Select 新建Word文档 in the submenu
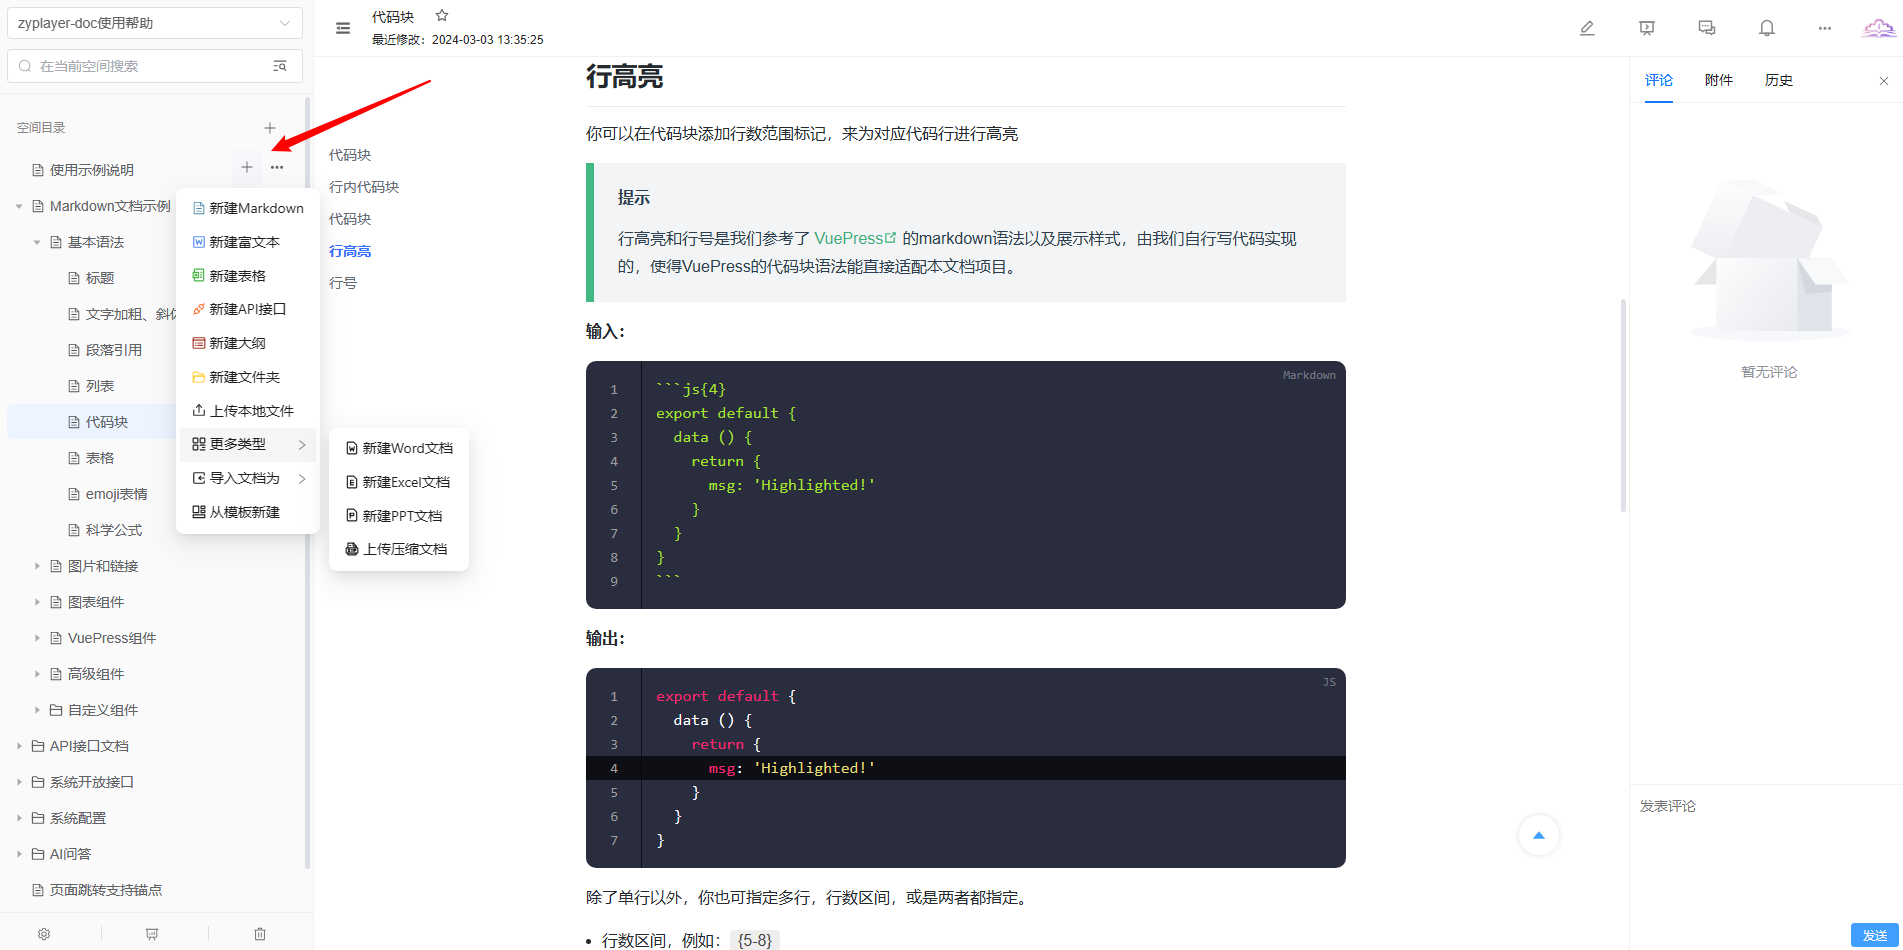 [x=399, y=448]
